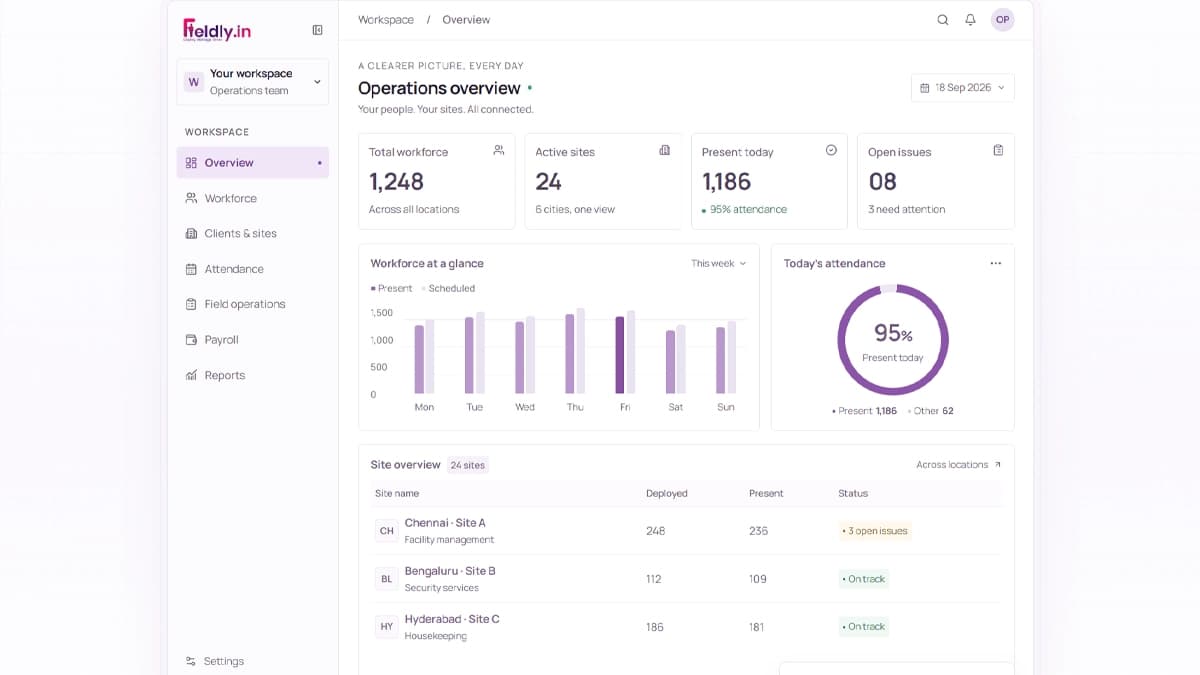This screenshot has height=675, width=1200.
Task: Click the Fieldly.in logo
Action: tap(217, 29)
